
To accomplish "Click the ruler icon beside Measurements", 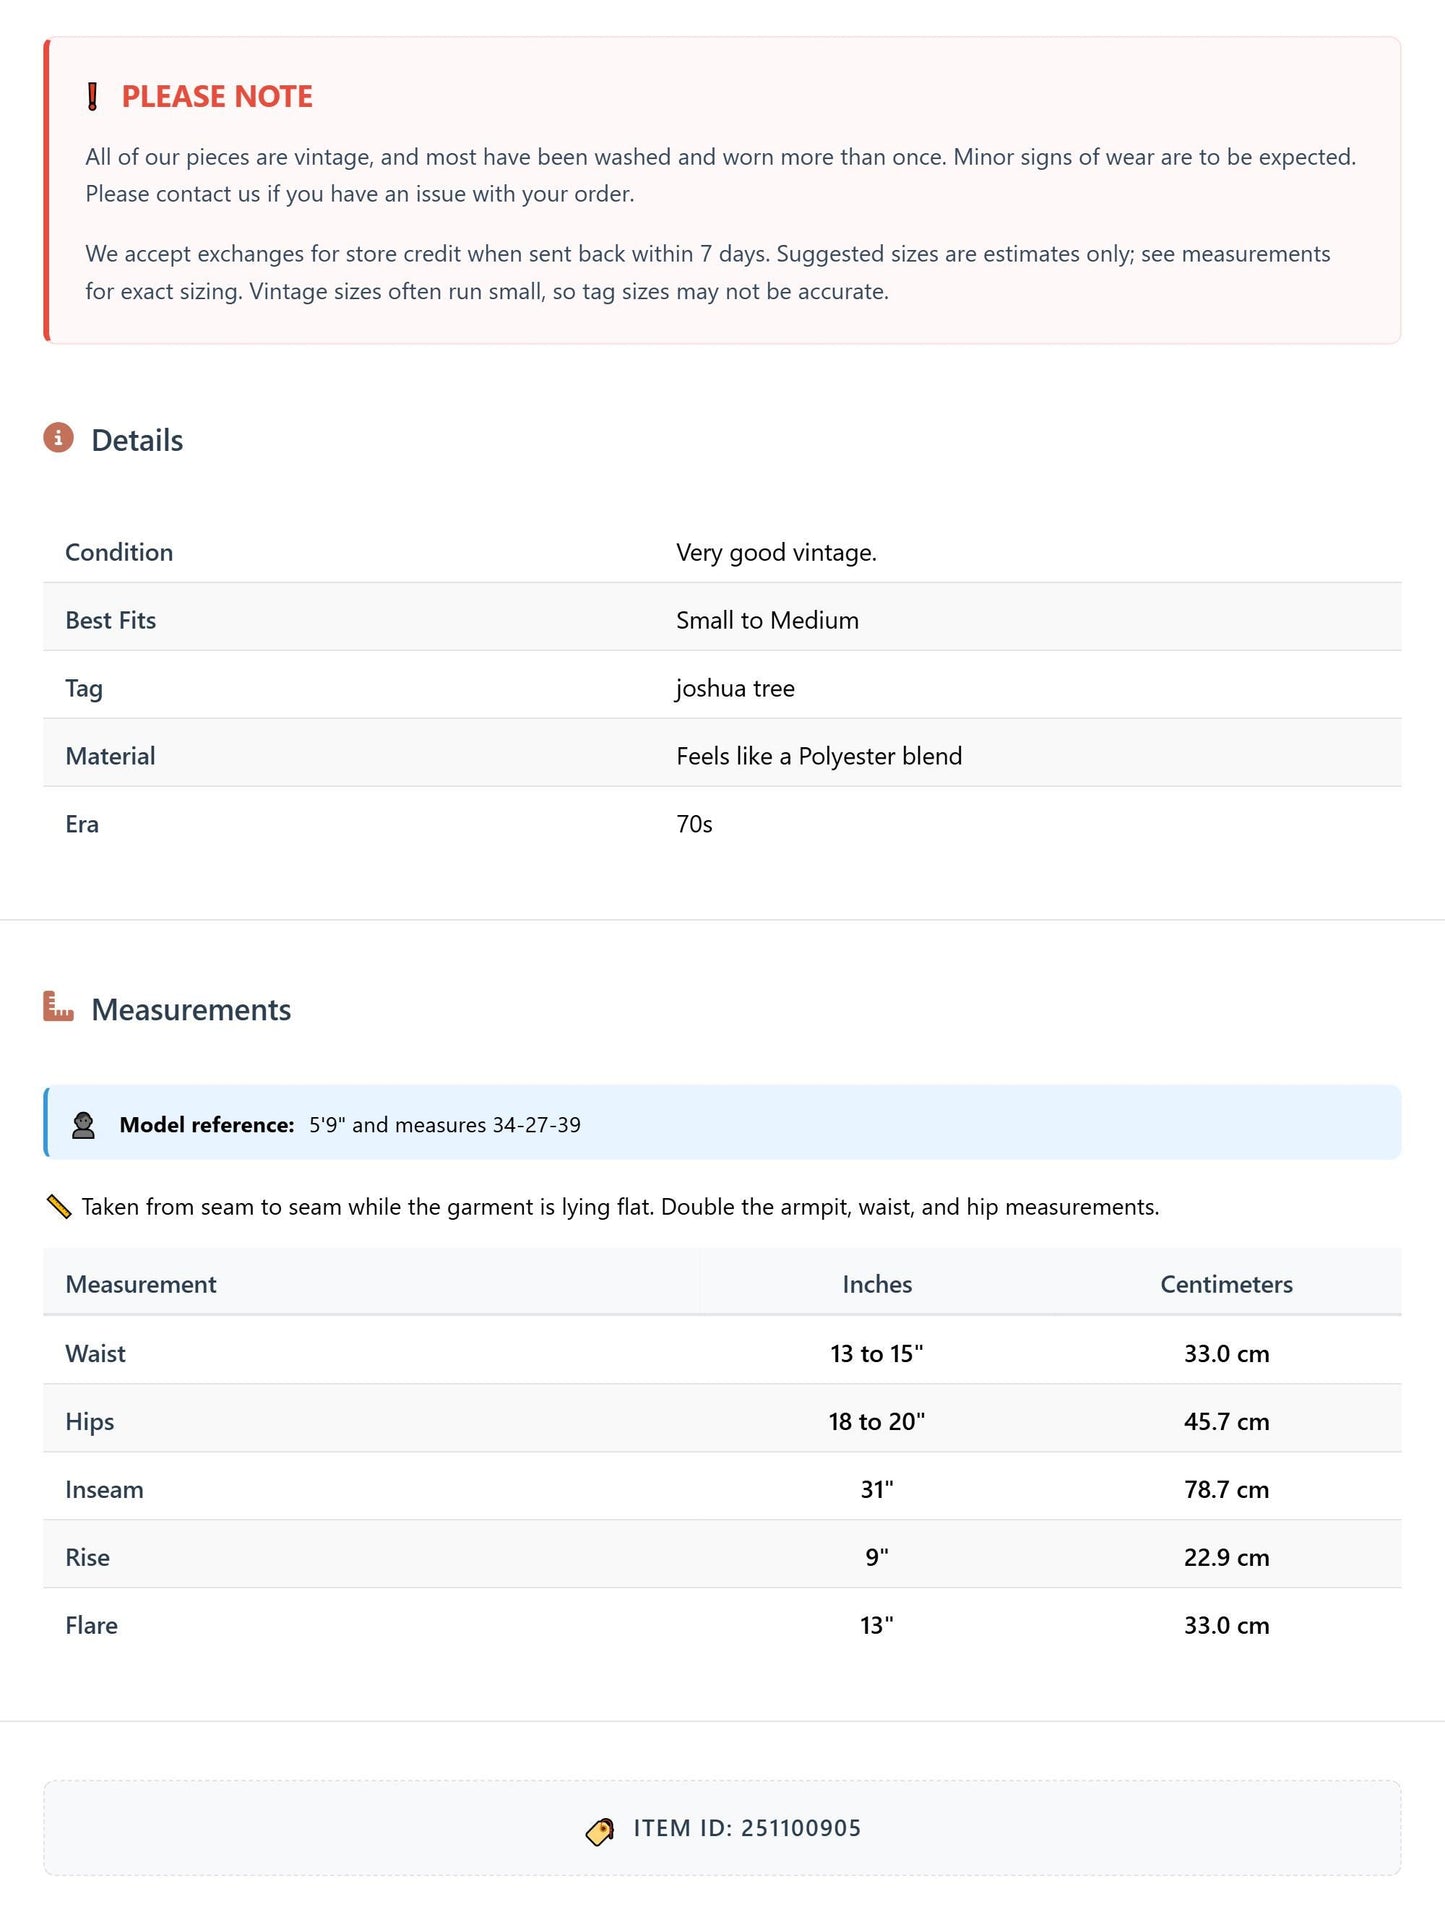I will click(x=59, y=1007).
